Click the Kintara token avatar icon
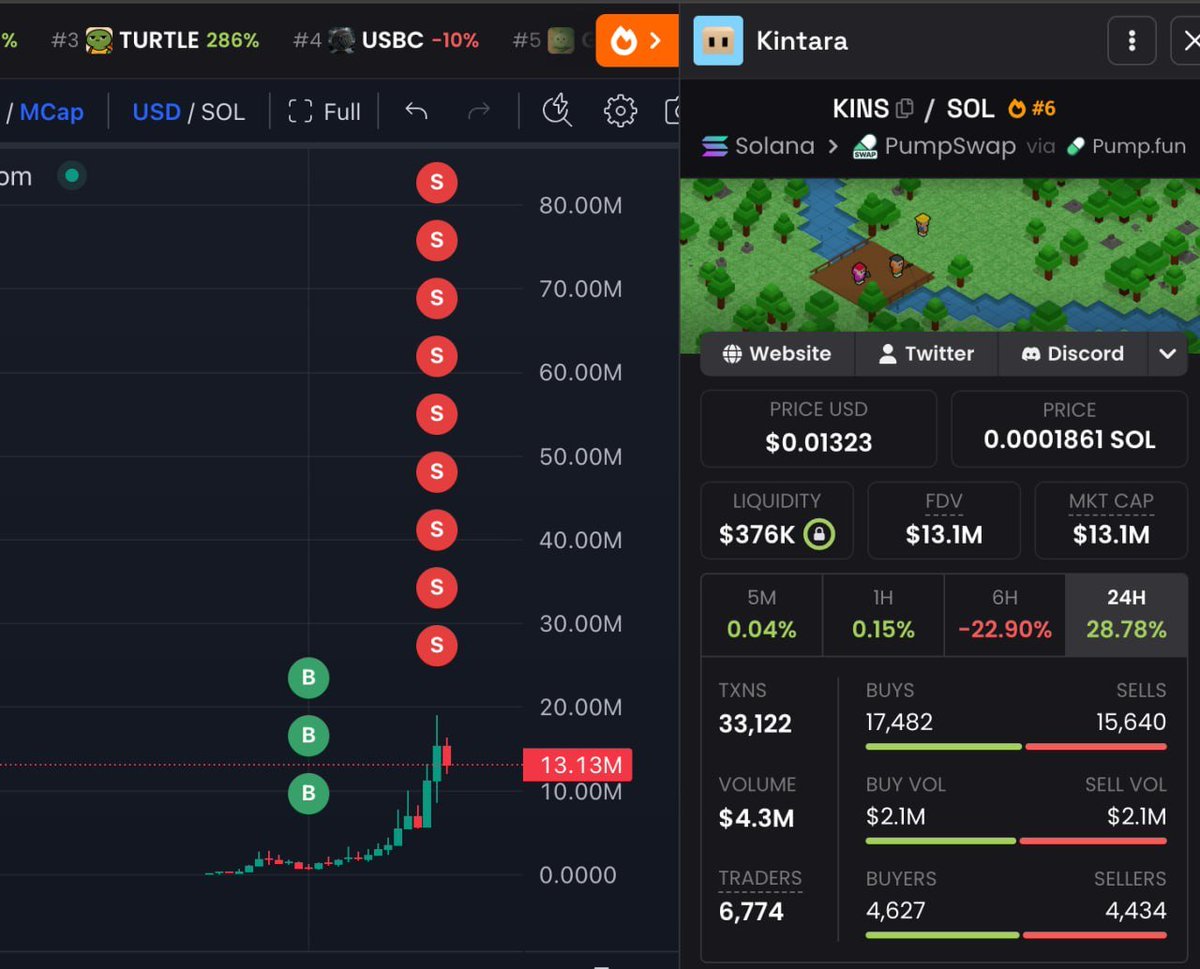 click(x=718, y=41)
